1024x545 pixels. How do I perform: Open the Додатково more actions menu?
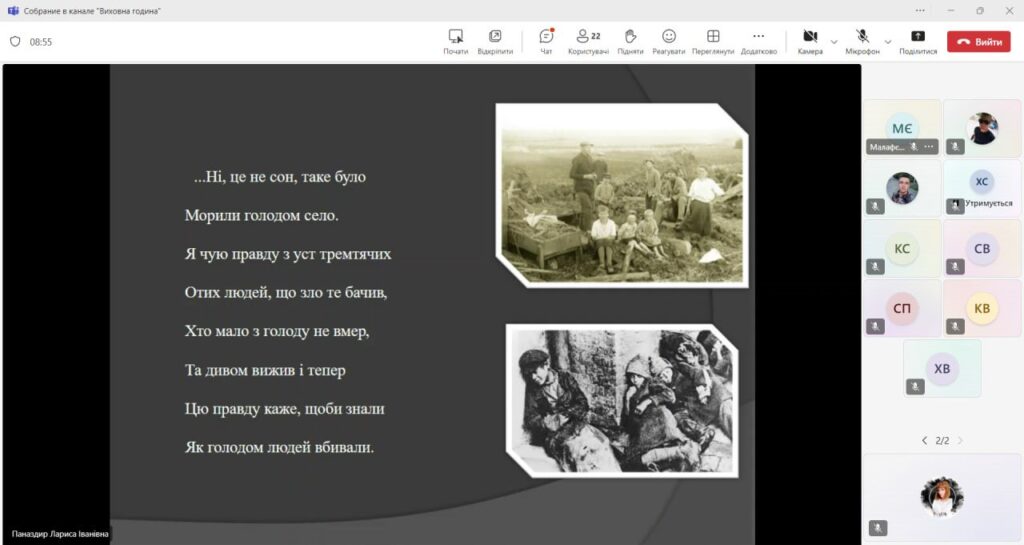[759, 41]
